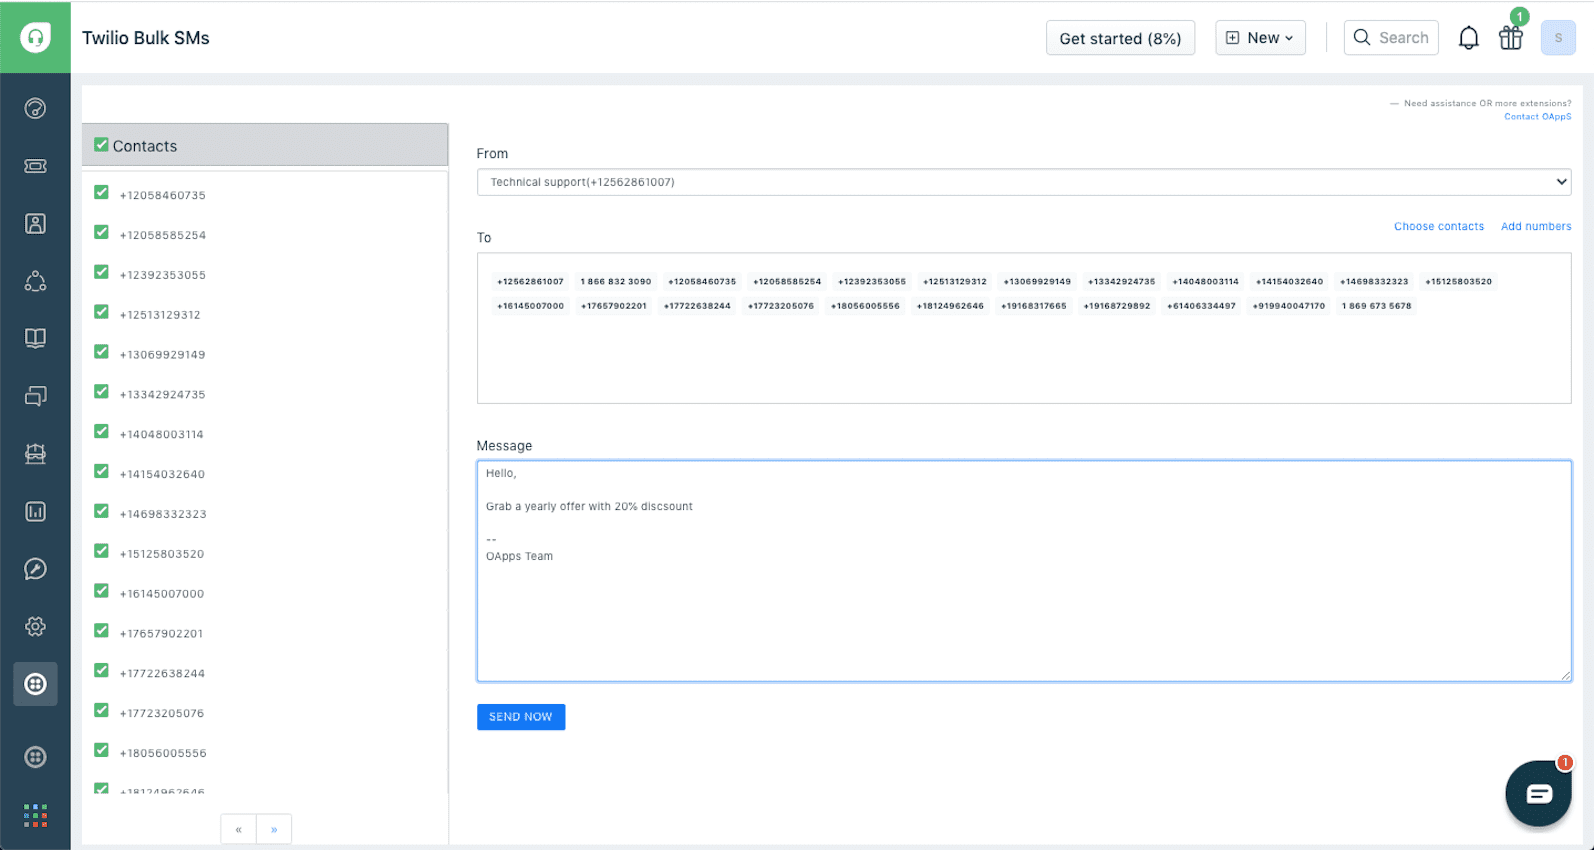
Task: Click recipient +61406334497 in To box
Action: 1201,306
